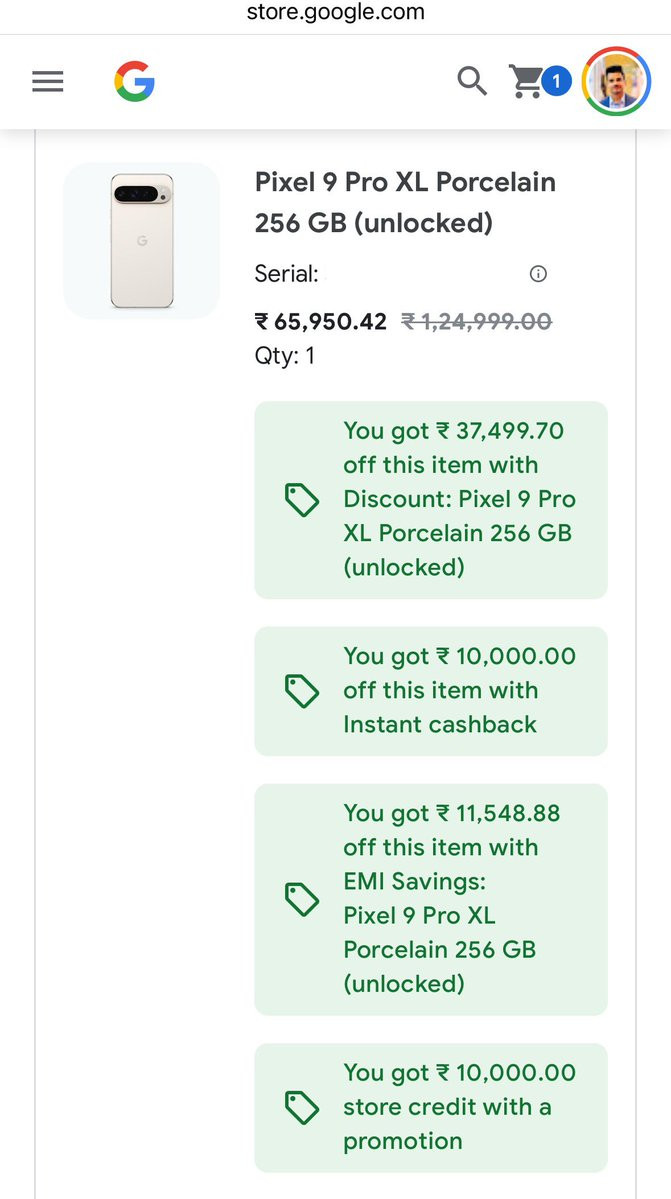Click the ₹65,950.42 discounted price

point(321,322)
